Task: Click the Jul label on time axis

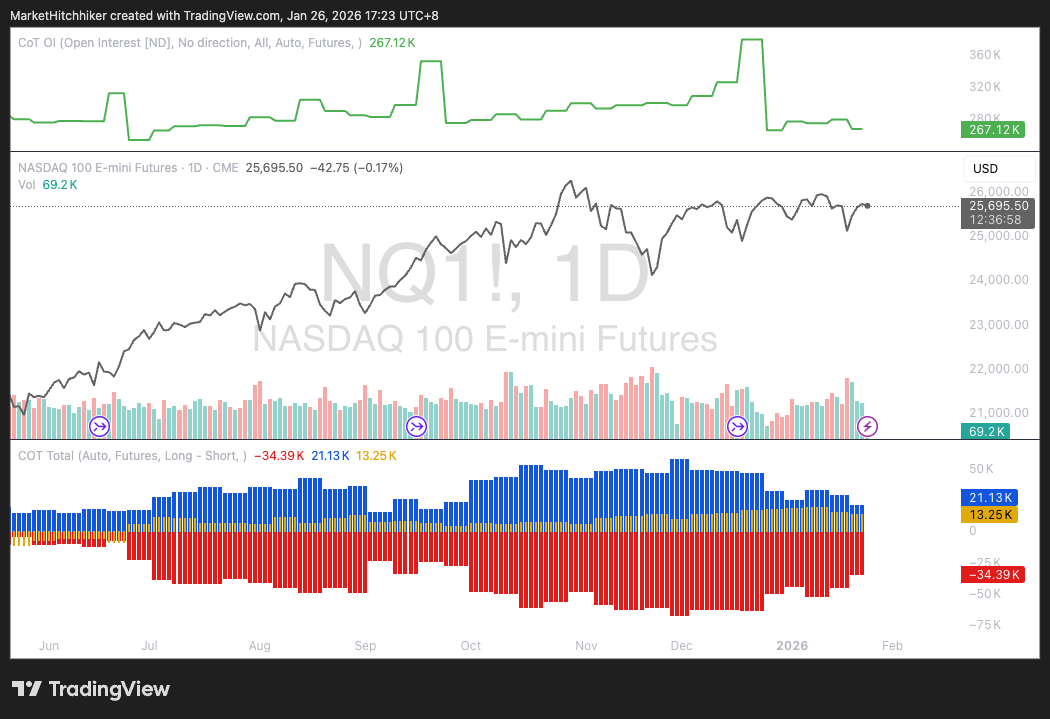Action: tap(149, 645)
